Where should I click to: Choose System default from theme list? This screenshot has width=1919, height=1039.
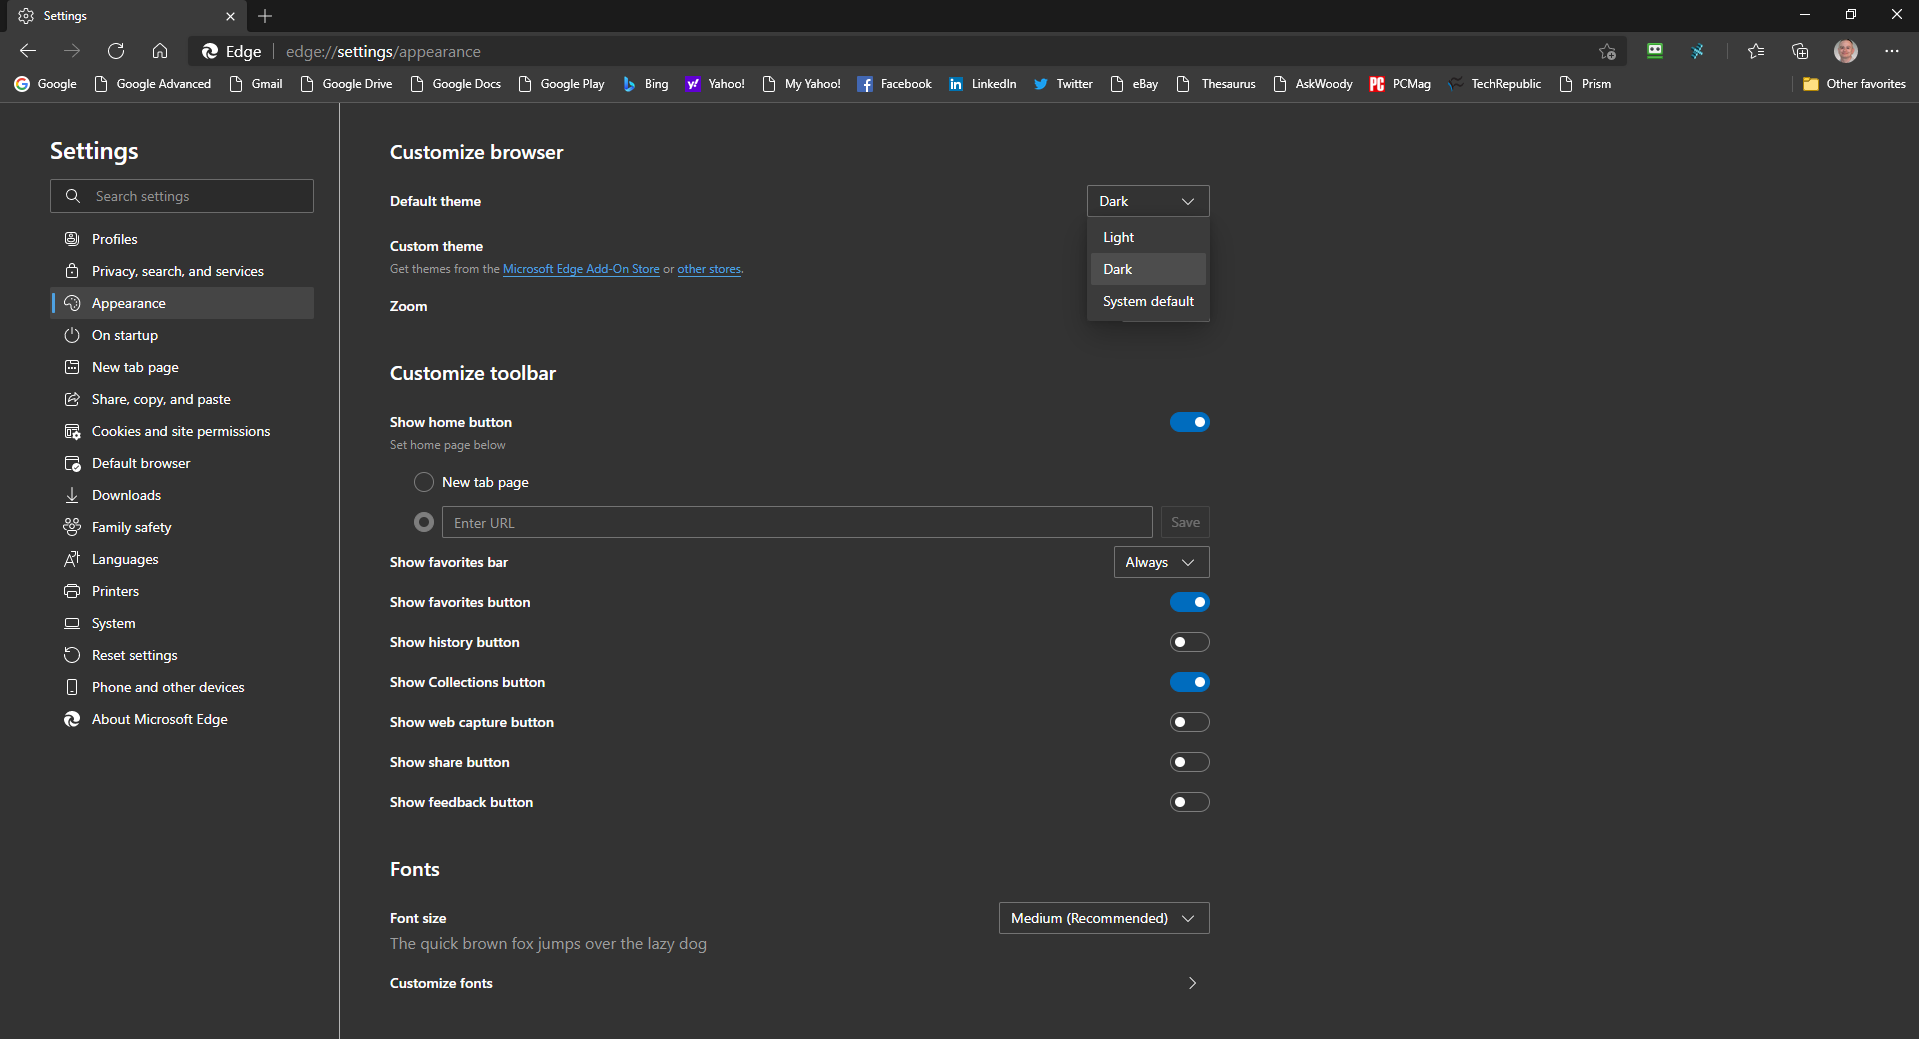point(1148,301)
